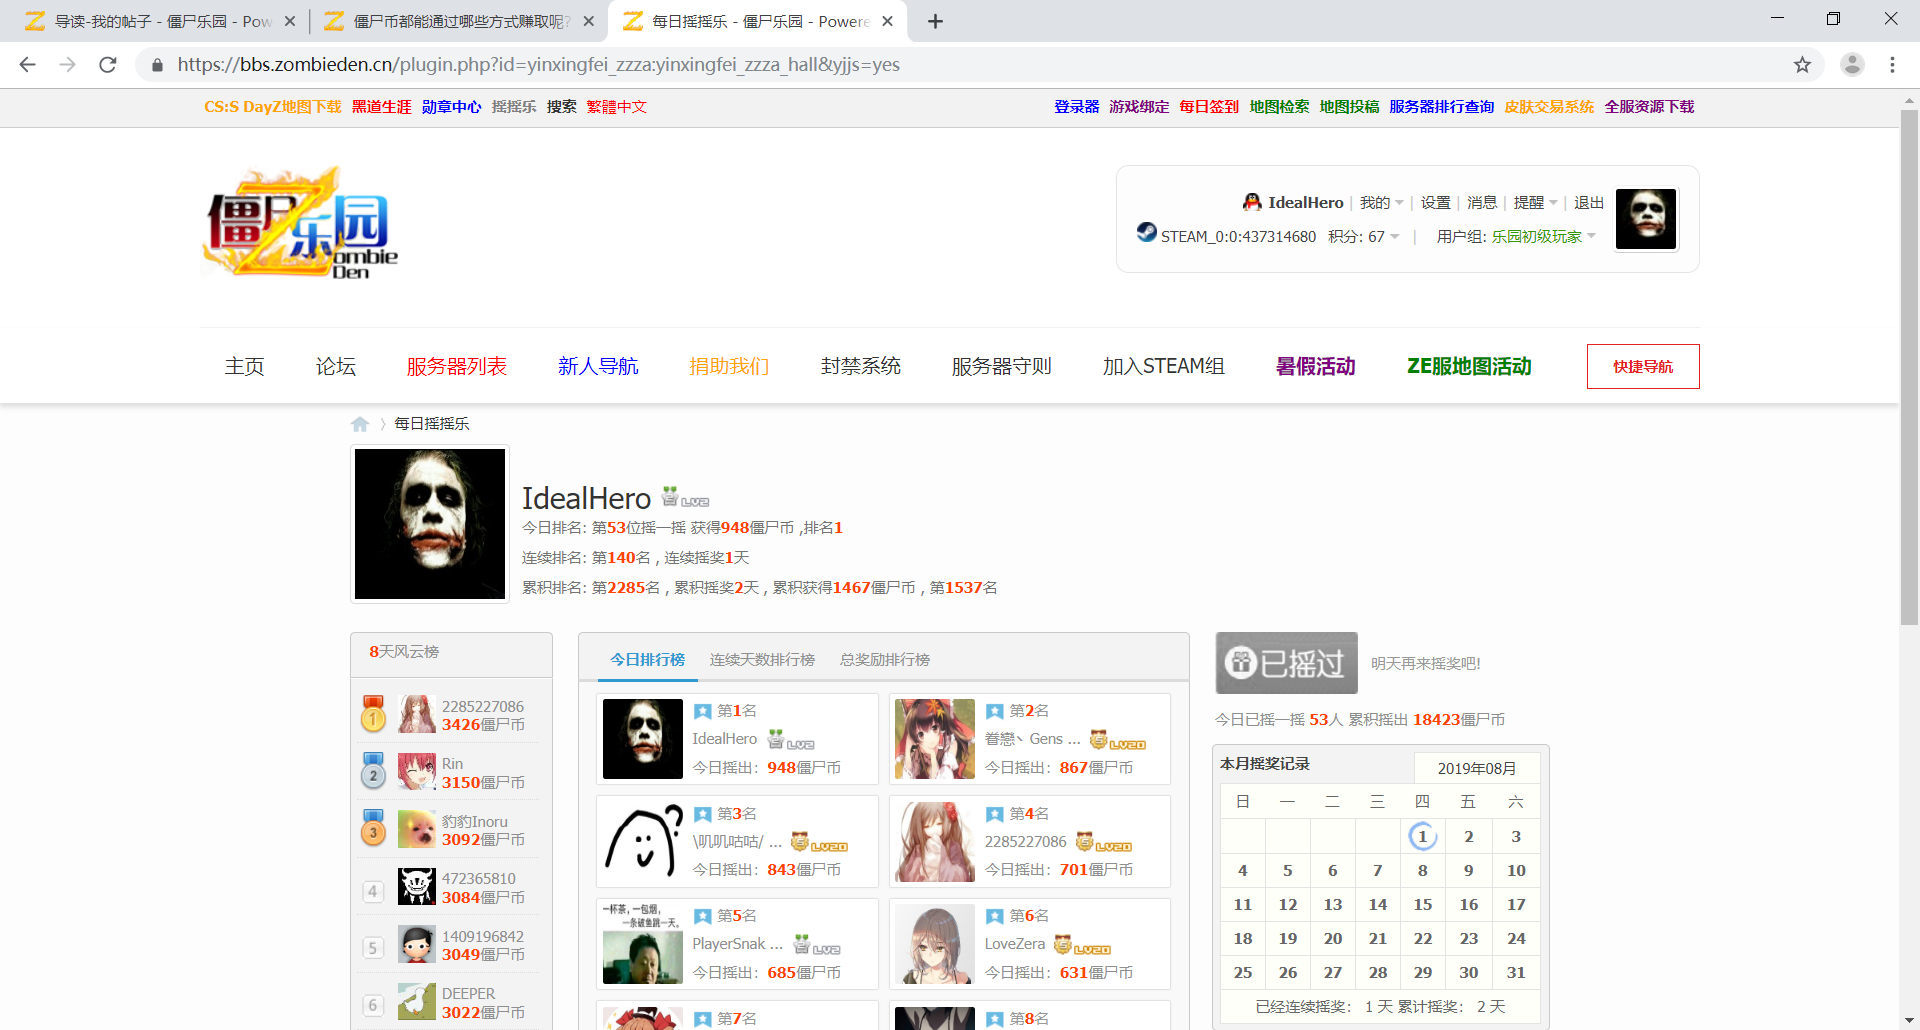Click the 快捷导航 button
1920x1030 pixels.
point(1642,366)
